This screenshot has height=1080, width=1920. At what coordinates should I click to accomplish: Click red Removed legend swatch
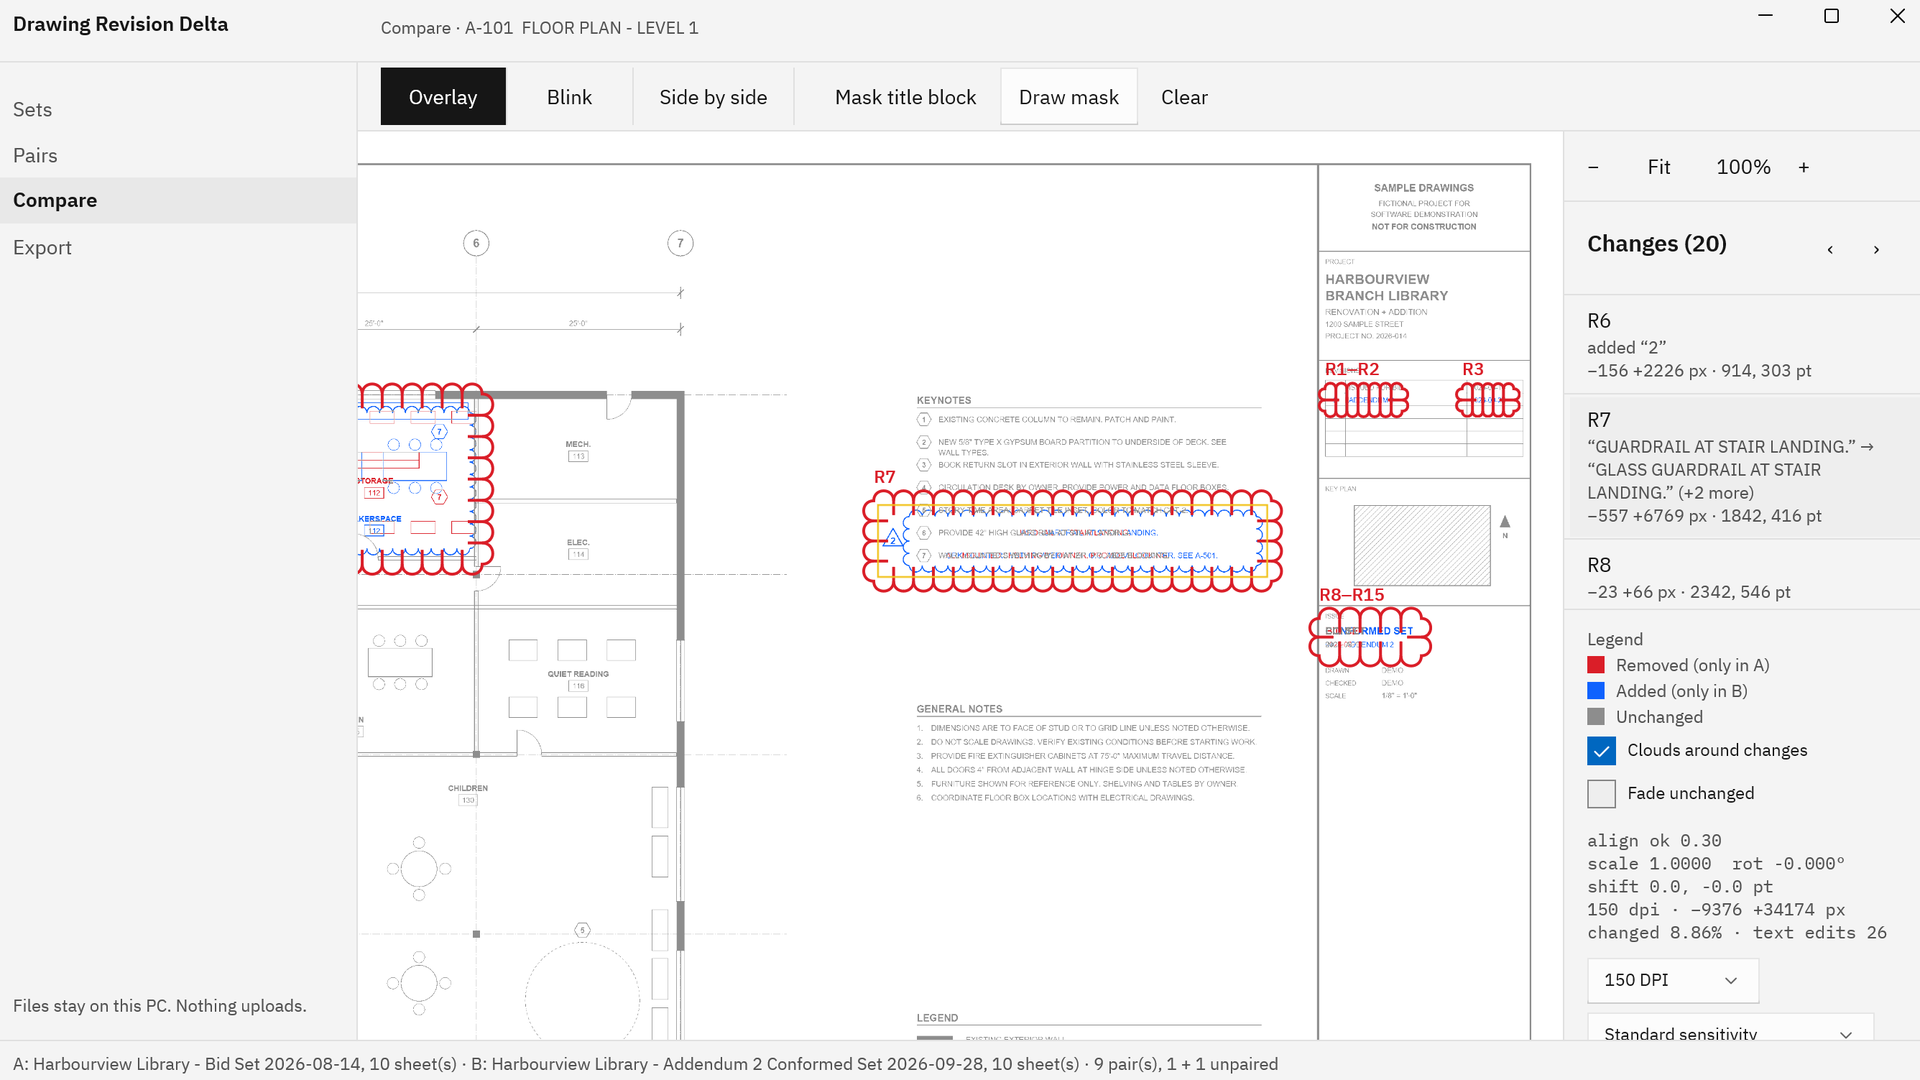[x=1596, y=666]
